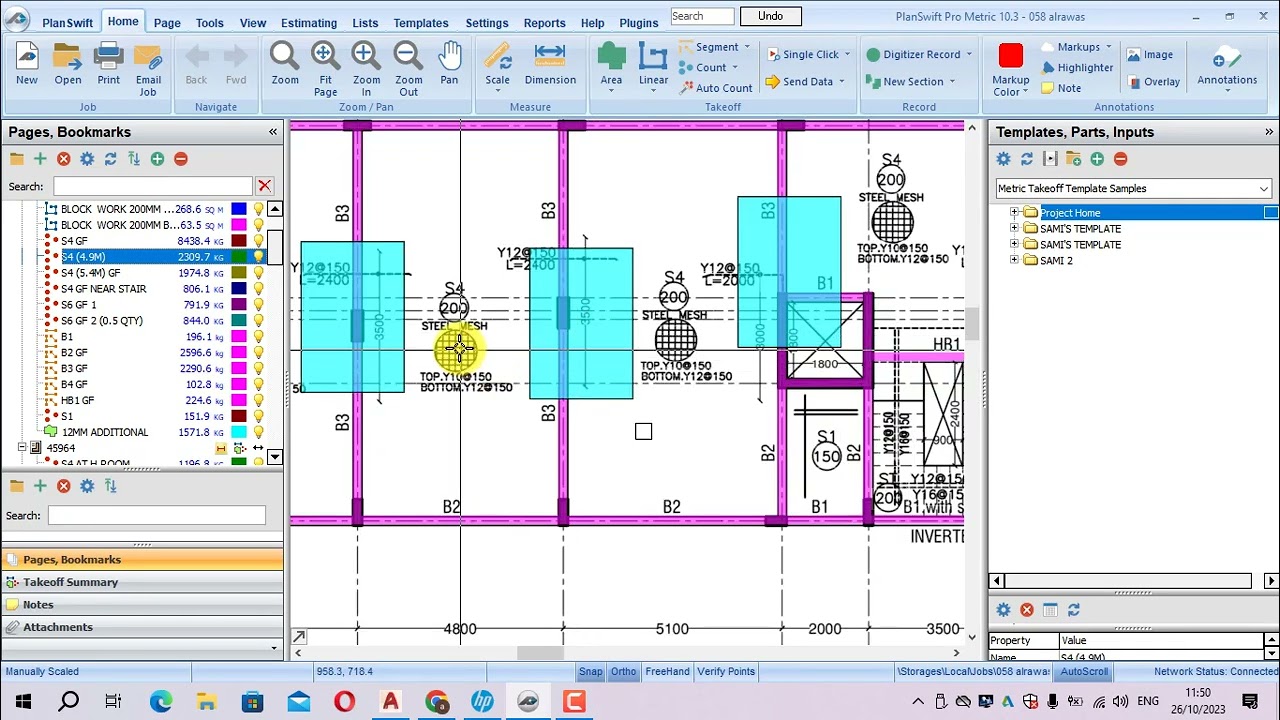Toggle the Snap option in status bar

(x=590, y=671)
